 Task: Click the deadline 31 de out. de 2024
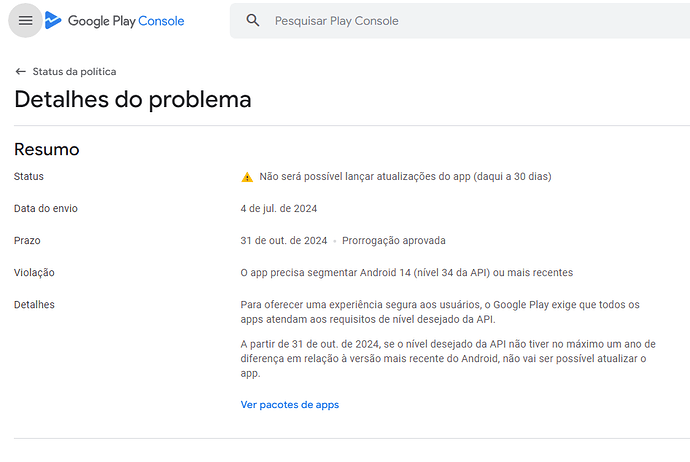pos(284,241)
